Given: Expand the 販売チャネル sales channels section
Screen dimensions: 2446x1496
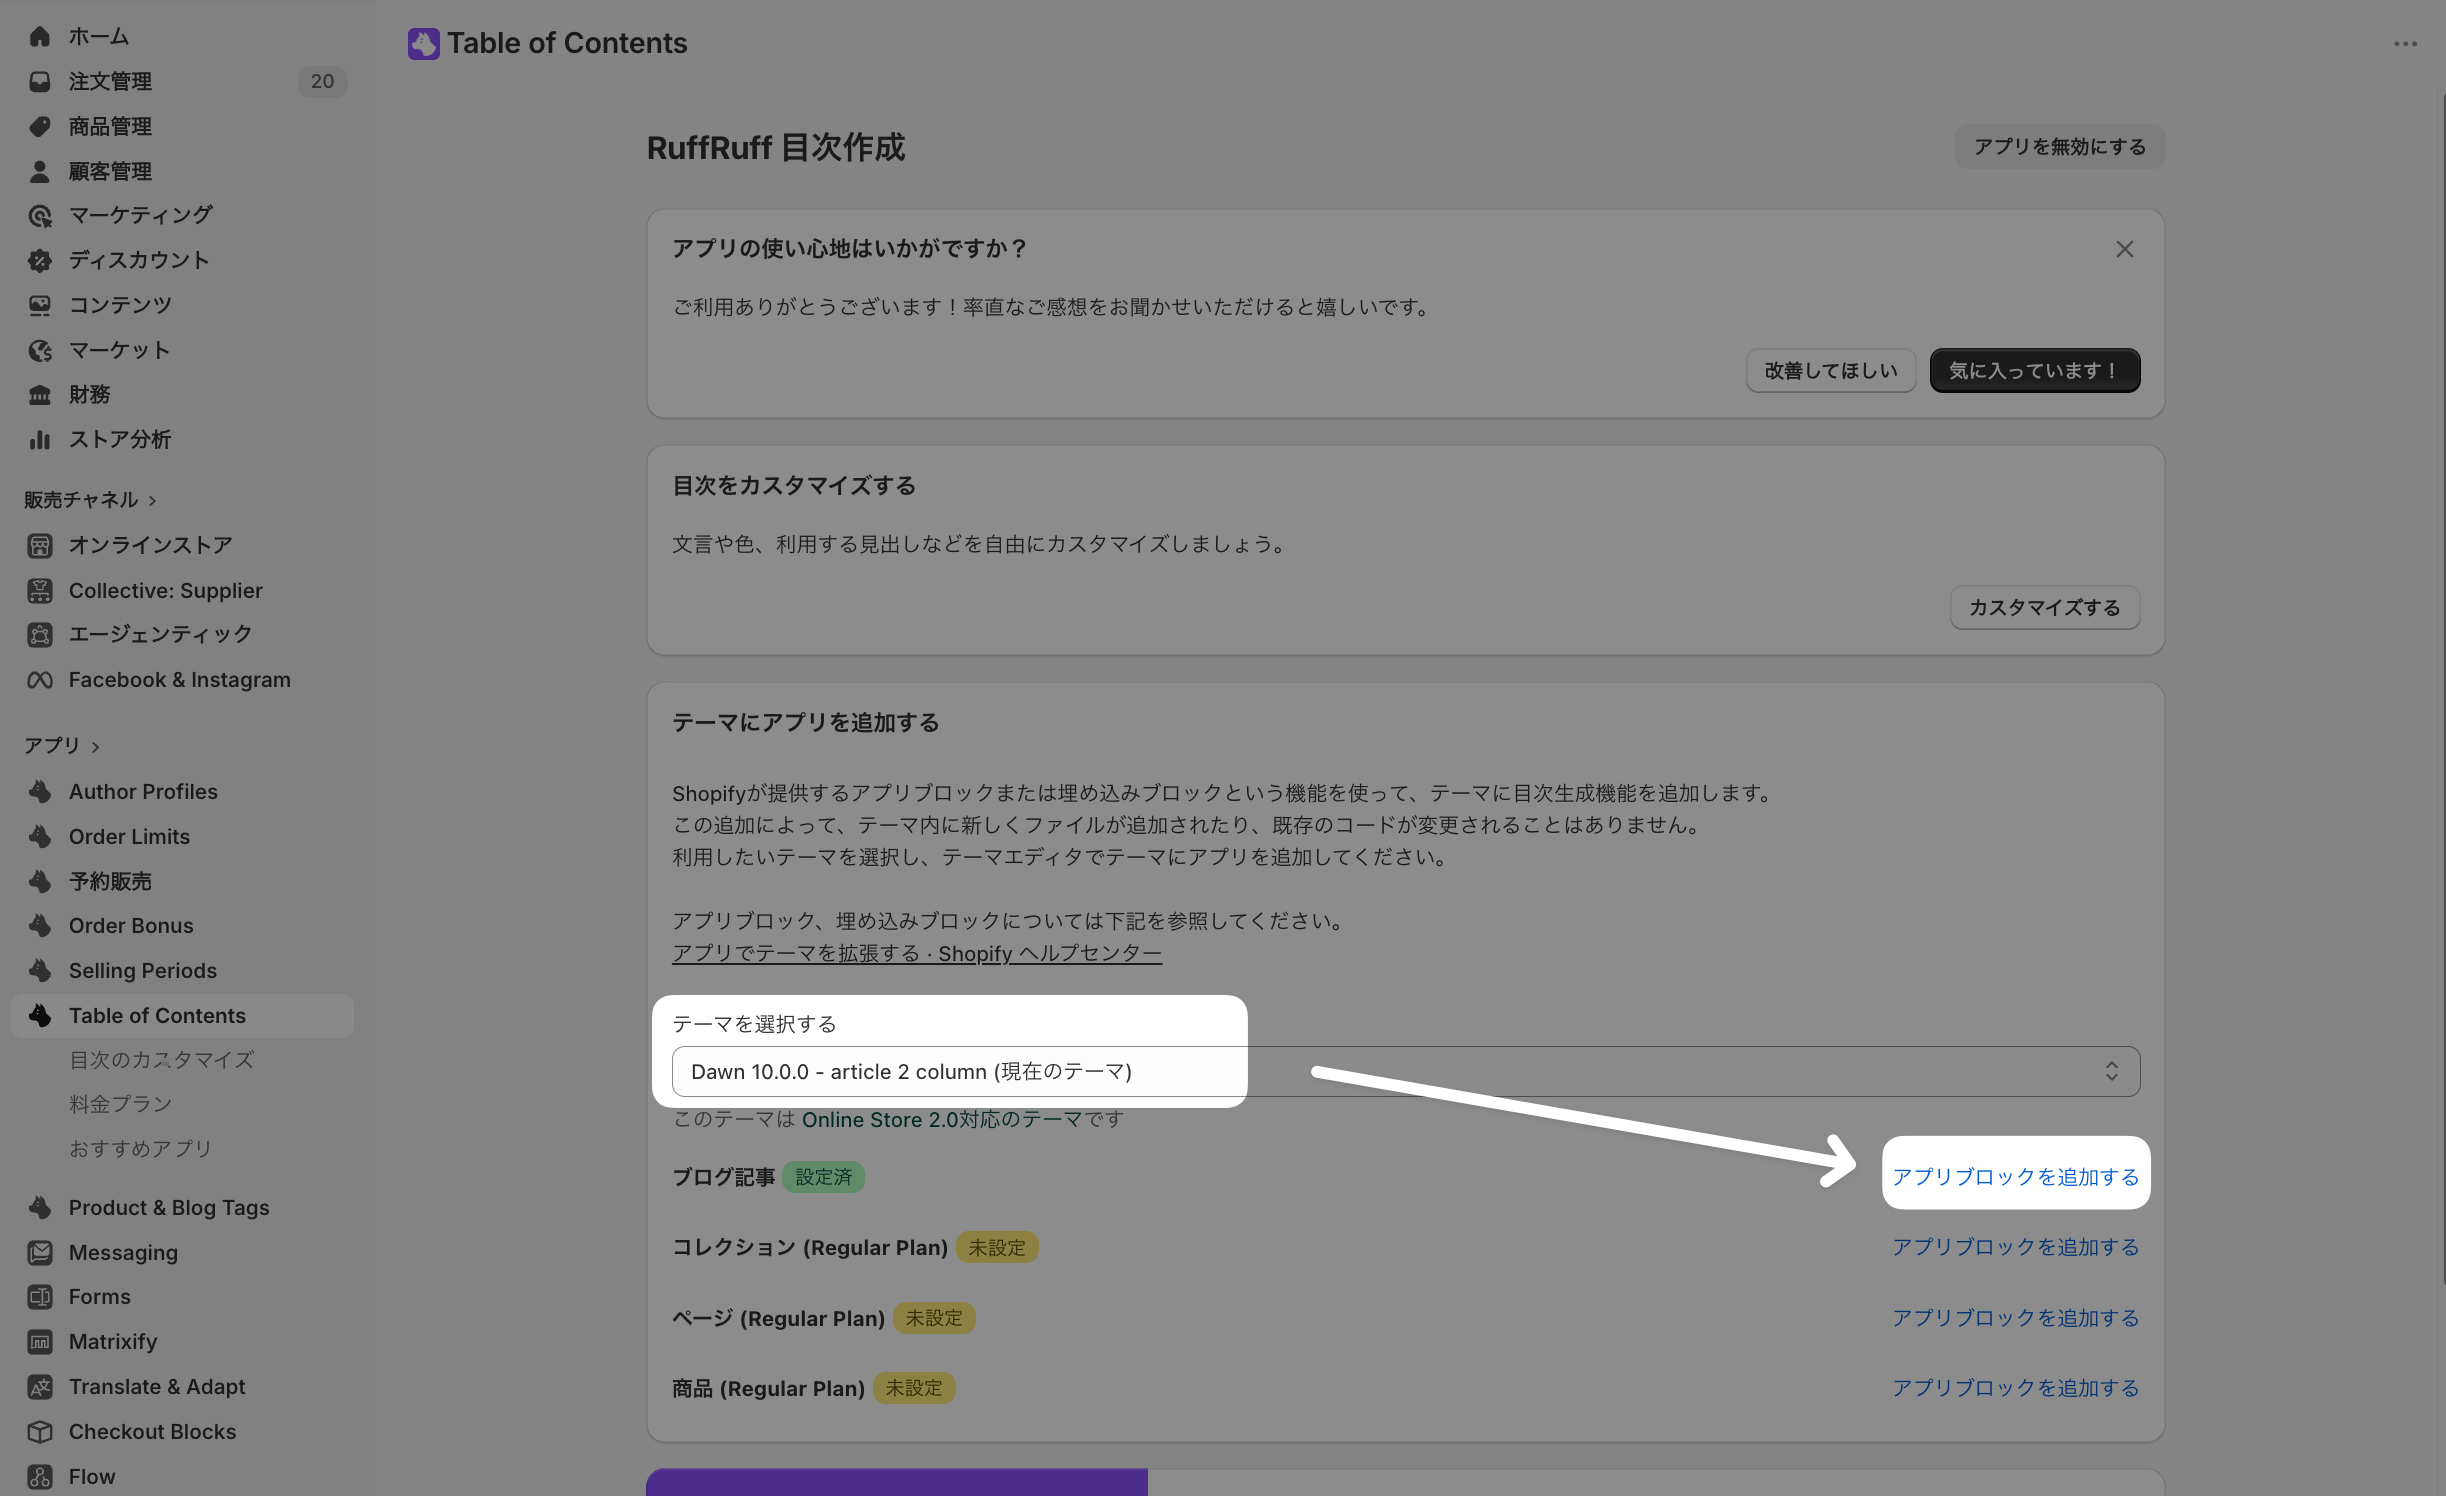Looking at the screenshot, I should tap(90, 500).
